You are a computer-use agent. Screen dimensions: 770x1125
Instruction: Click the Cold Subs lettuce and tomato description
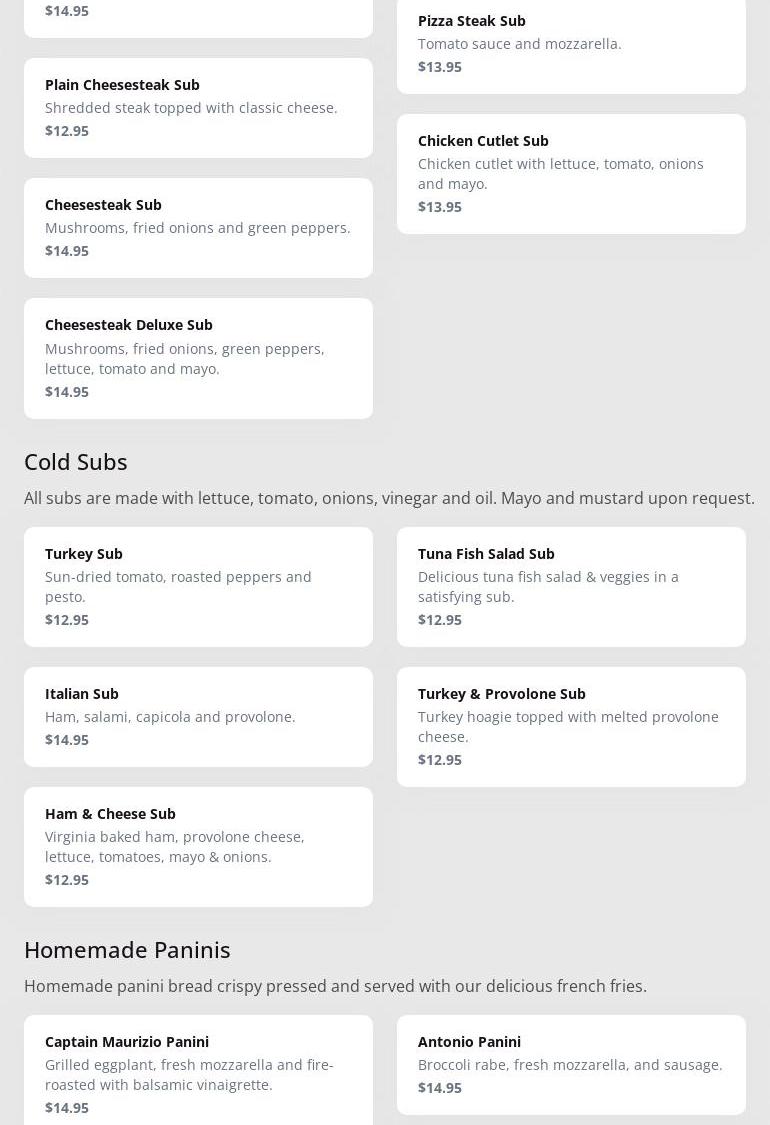coord(389,498)
